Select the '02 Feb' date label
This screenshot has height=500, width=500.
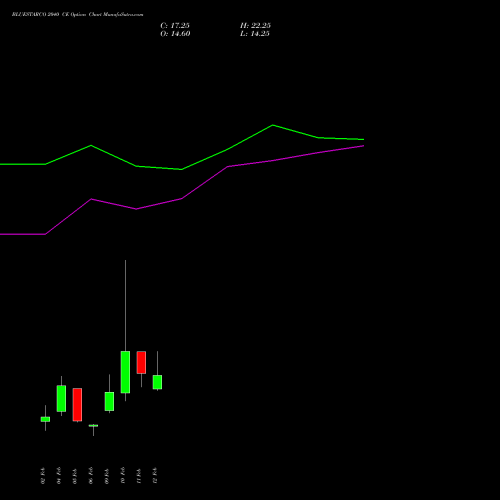point(43,476)
